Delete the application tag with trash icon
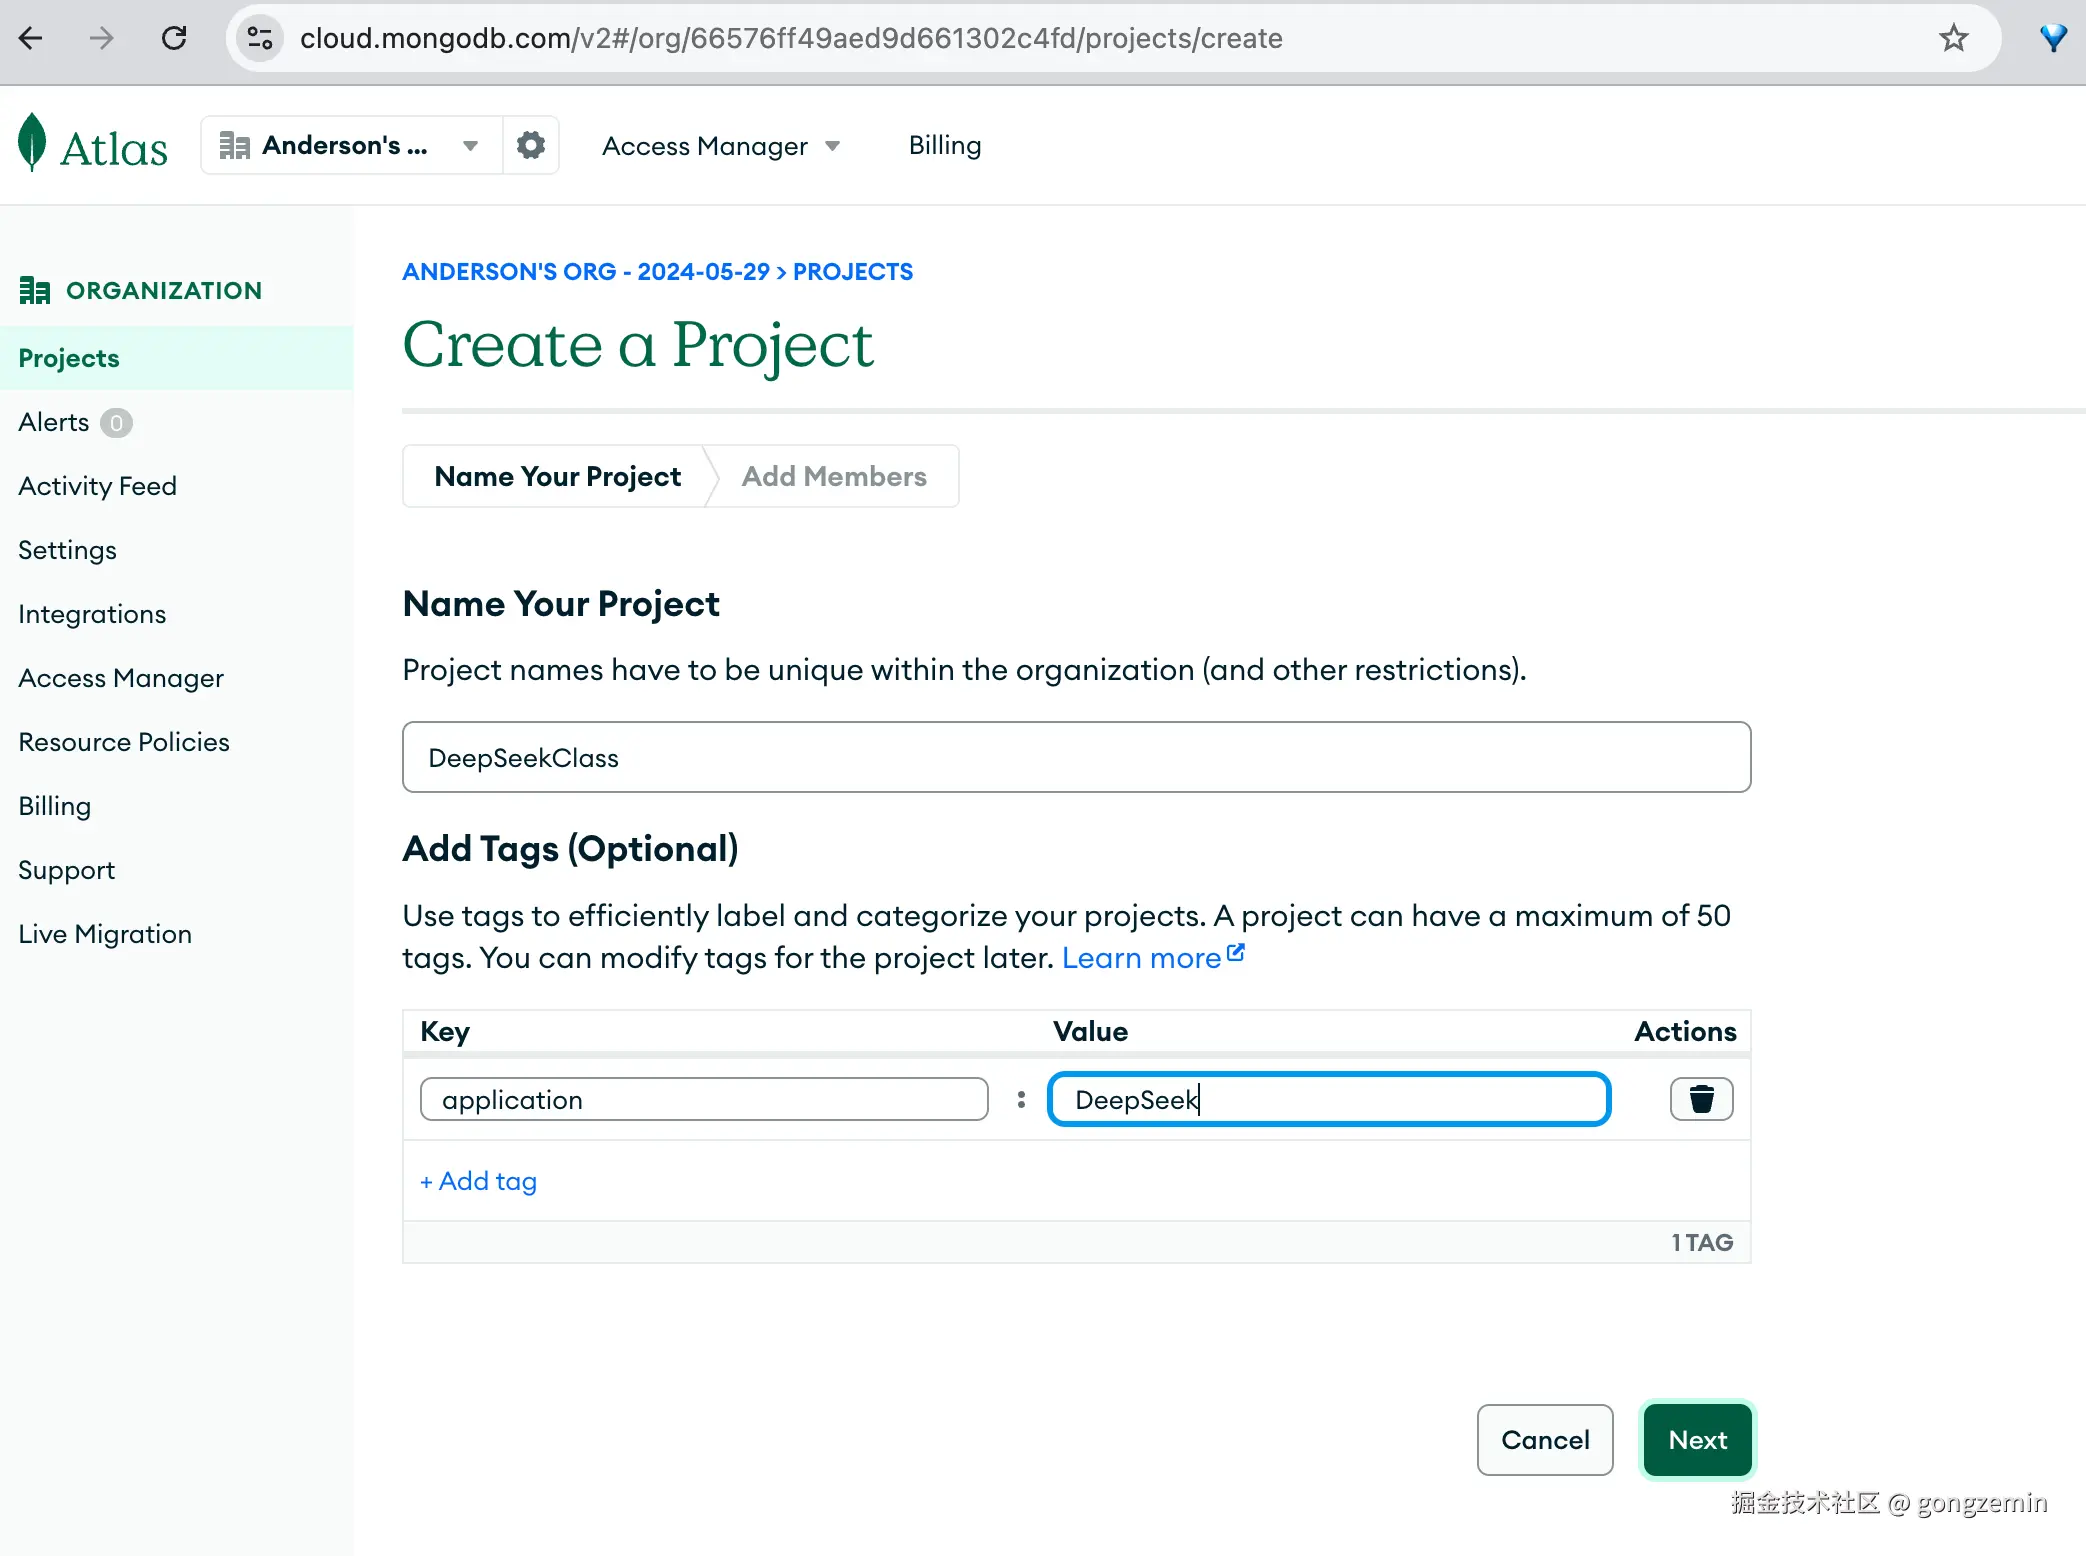 point(1701,1099)
